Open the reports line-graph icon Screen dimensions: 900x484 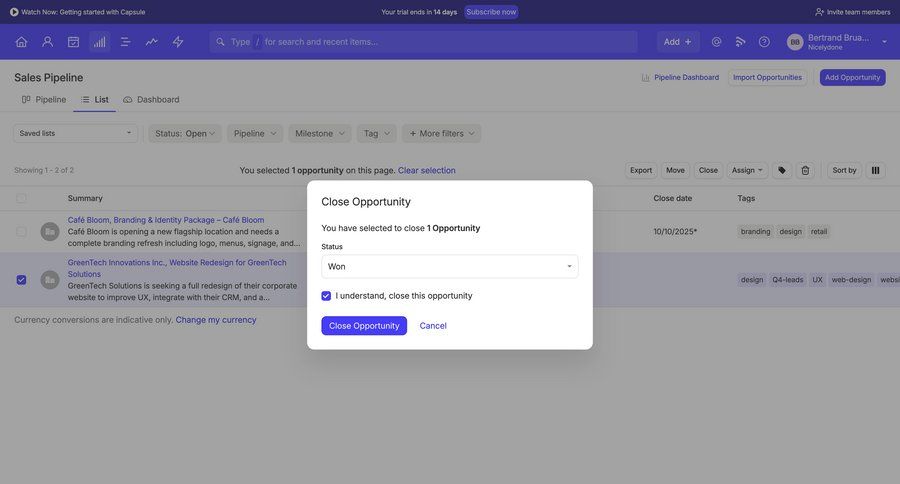tap(151, 42)
